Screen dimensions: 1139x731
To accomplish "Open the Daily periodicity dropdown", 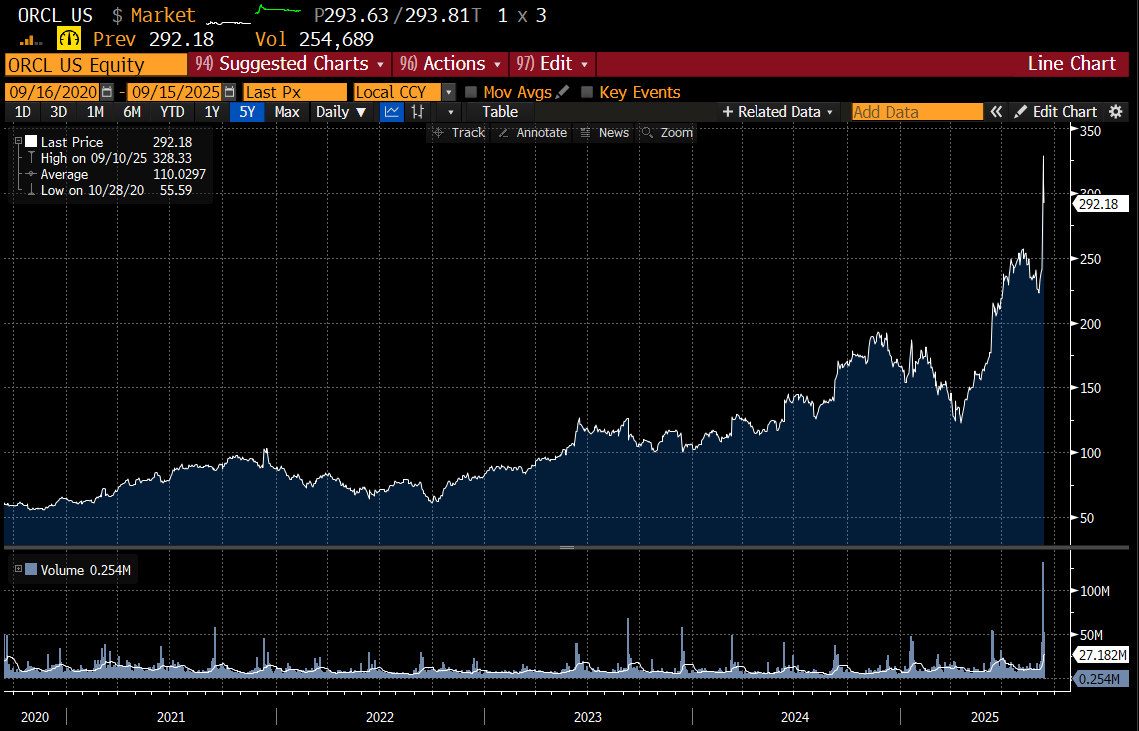I will [341, 112].
